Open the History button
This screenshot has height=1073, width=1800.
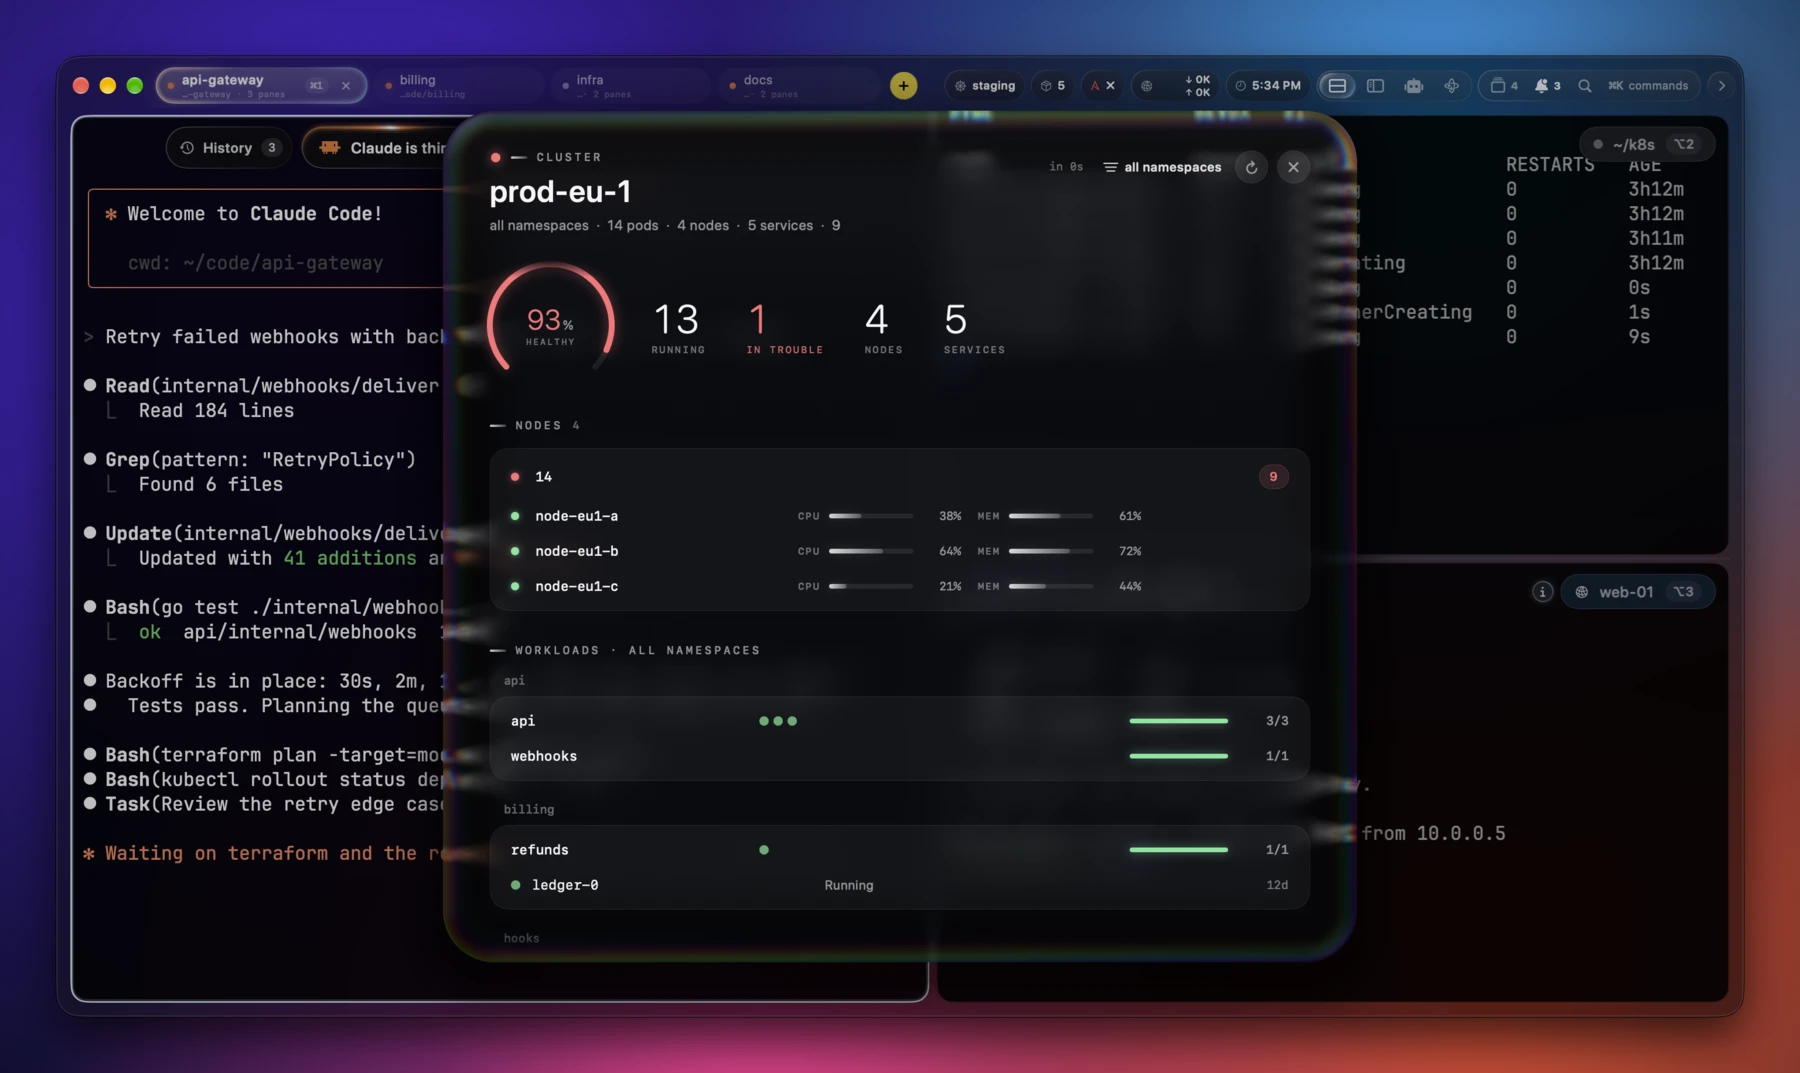(x=229, y=148)
